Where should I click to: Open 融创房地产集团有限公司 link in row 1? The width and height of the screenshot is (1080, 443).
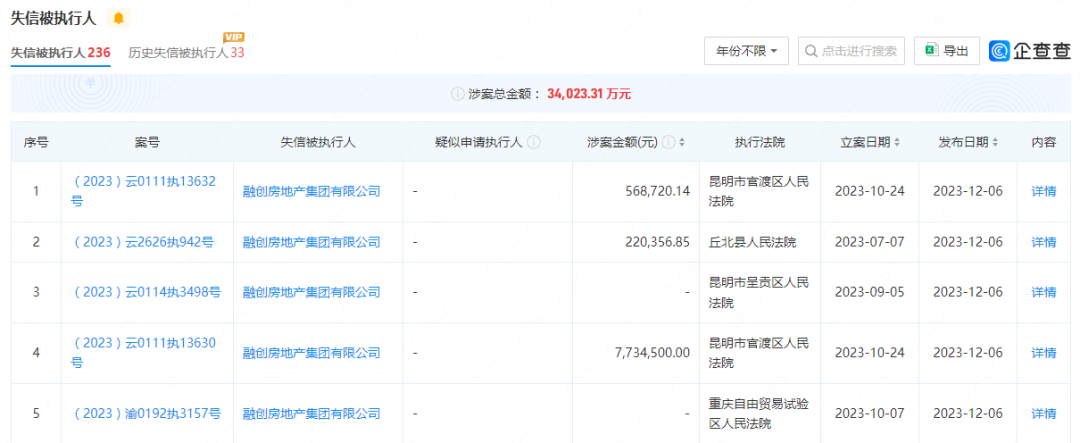click(311, 192)
